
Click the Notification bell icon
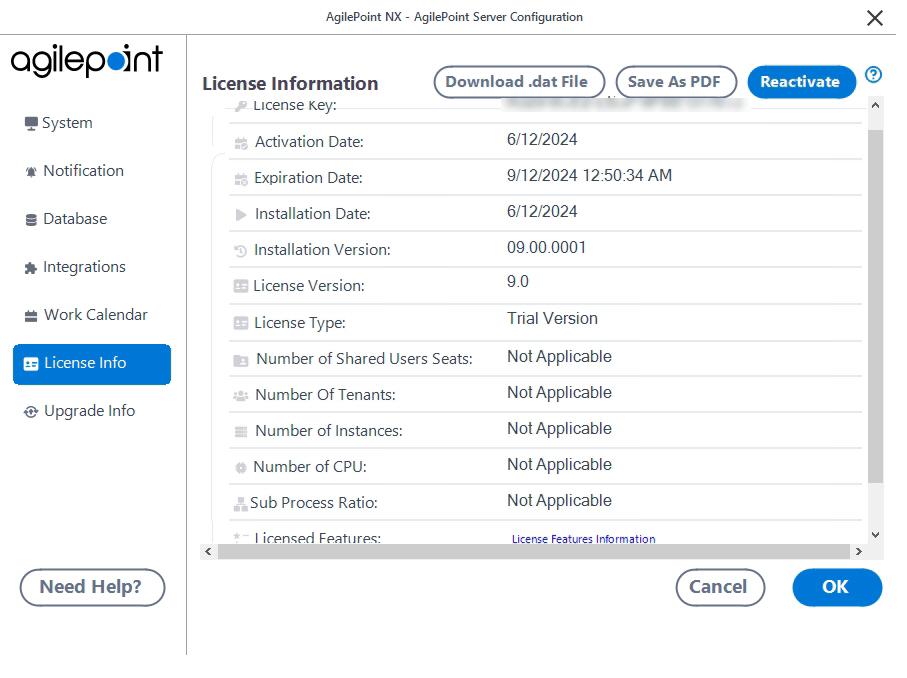click(31, 172)
